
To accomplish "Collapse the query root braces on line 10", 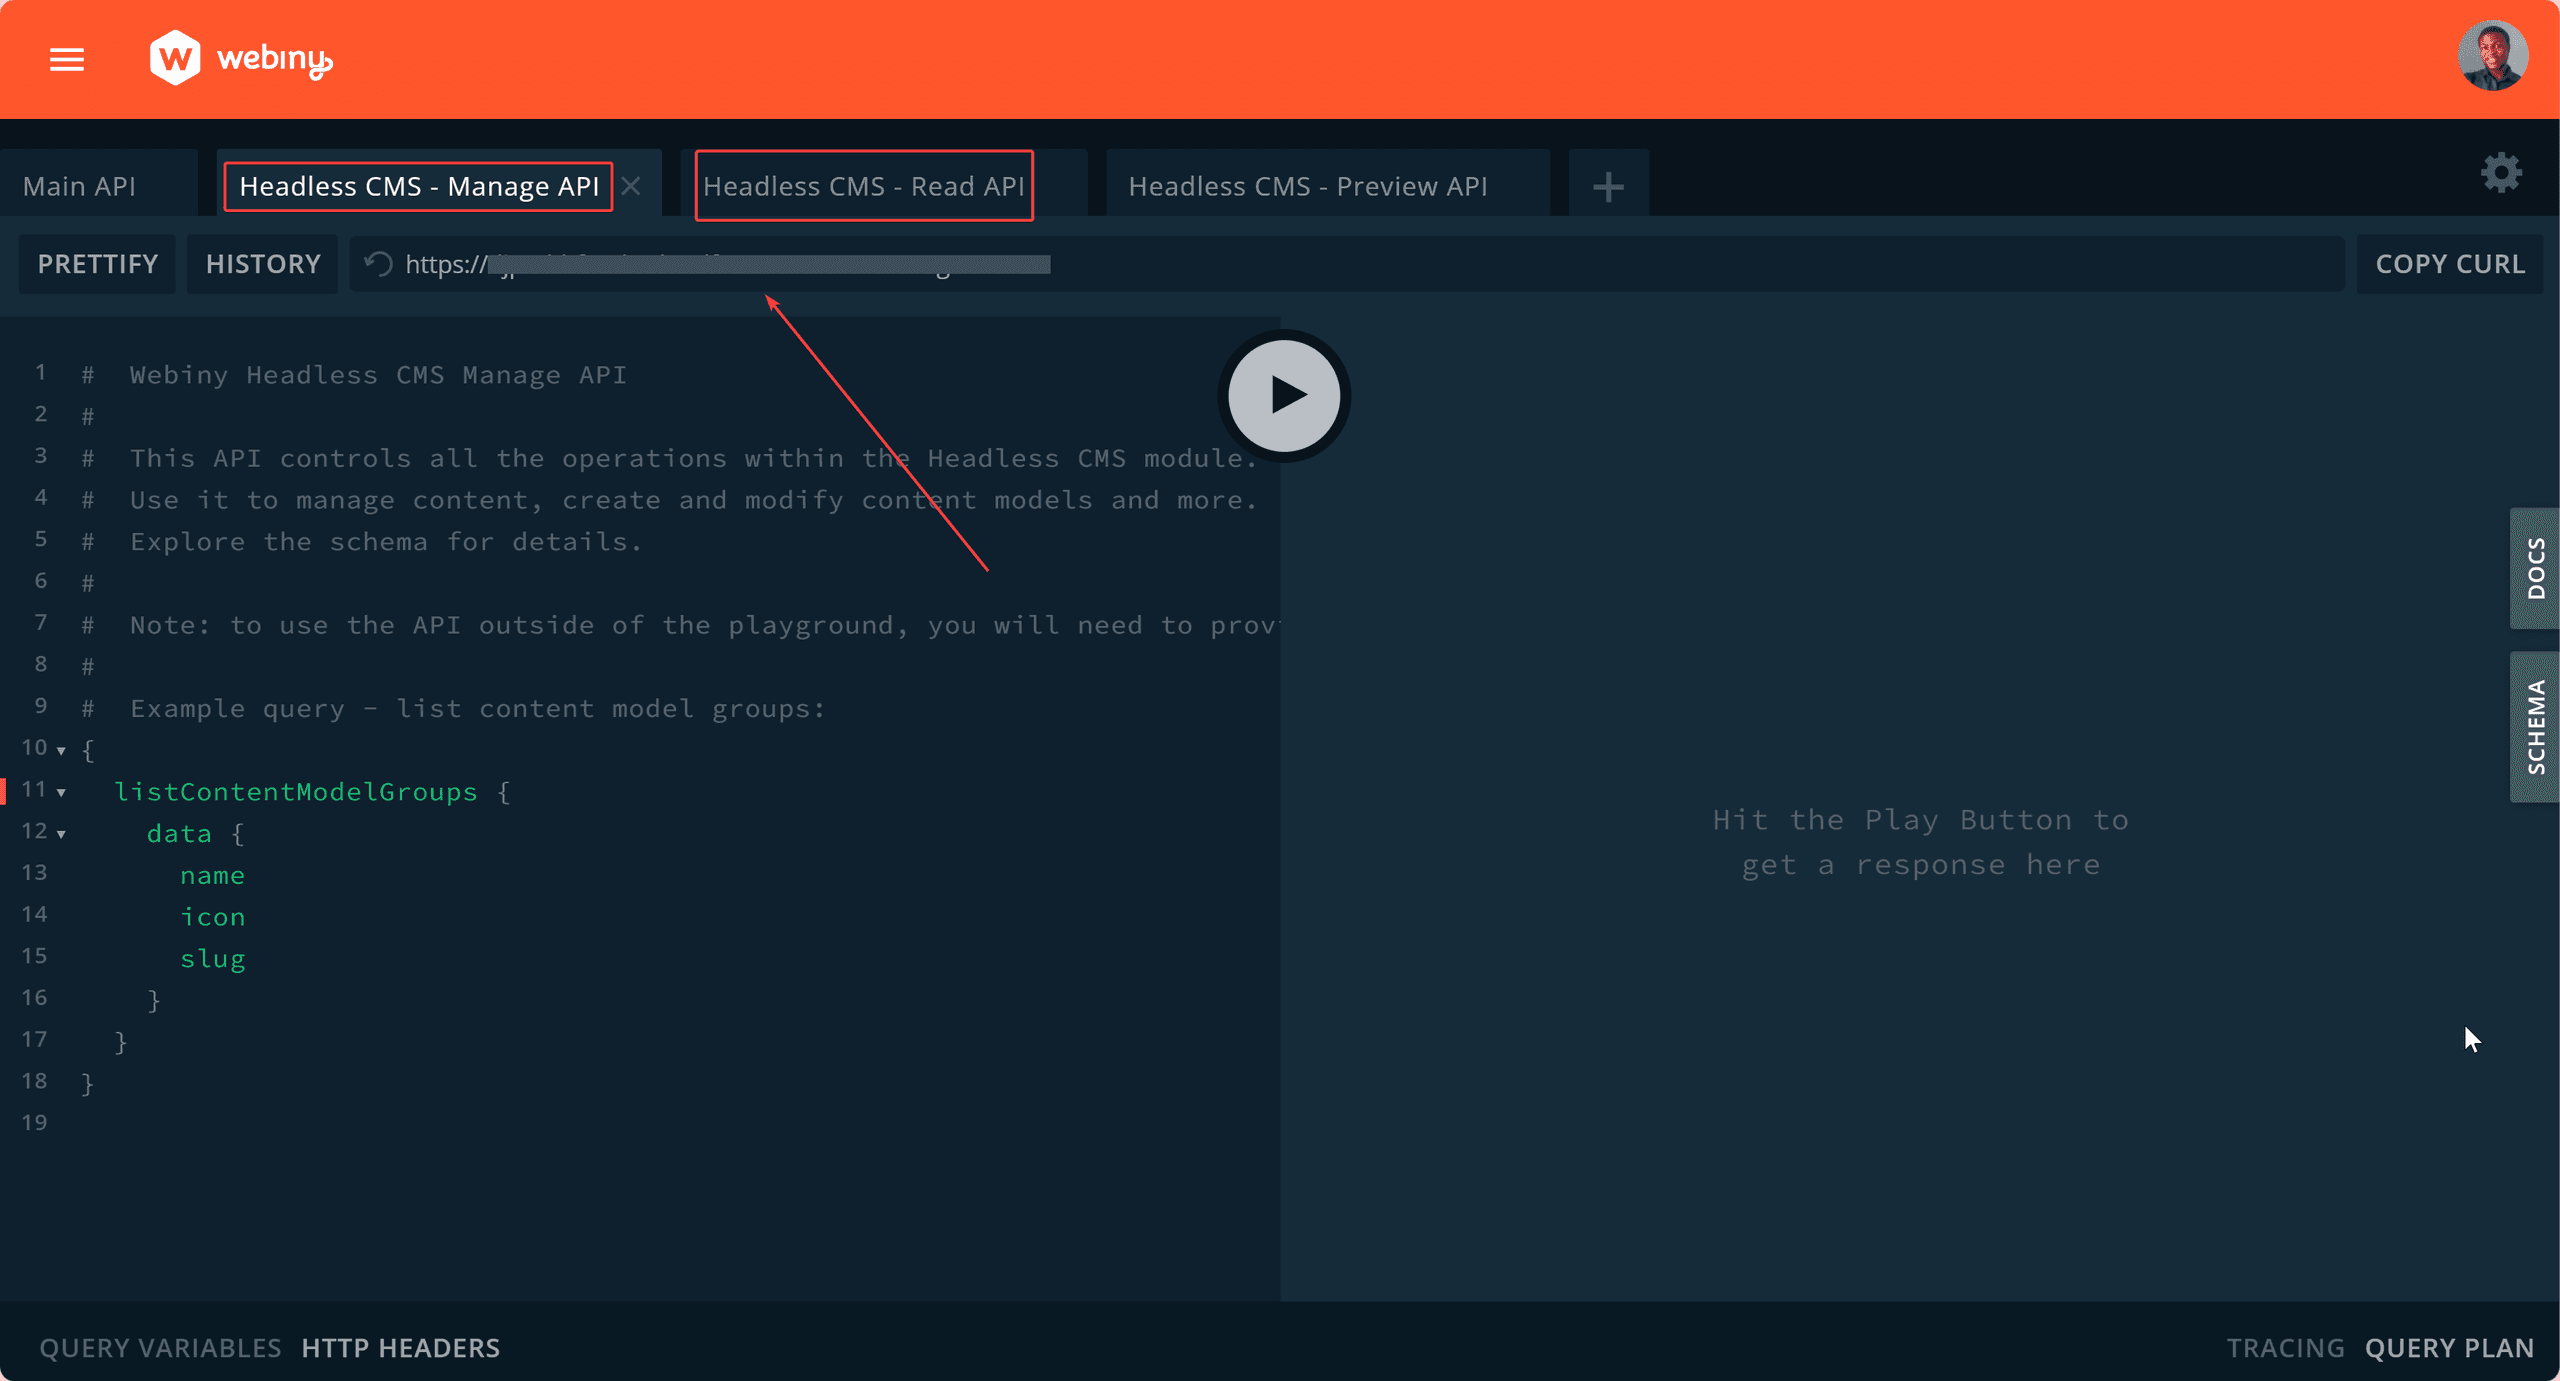I will 62,749.
